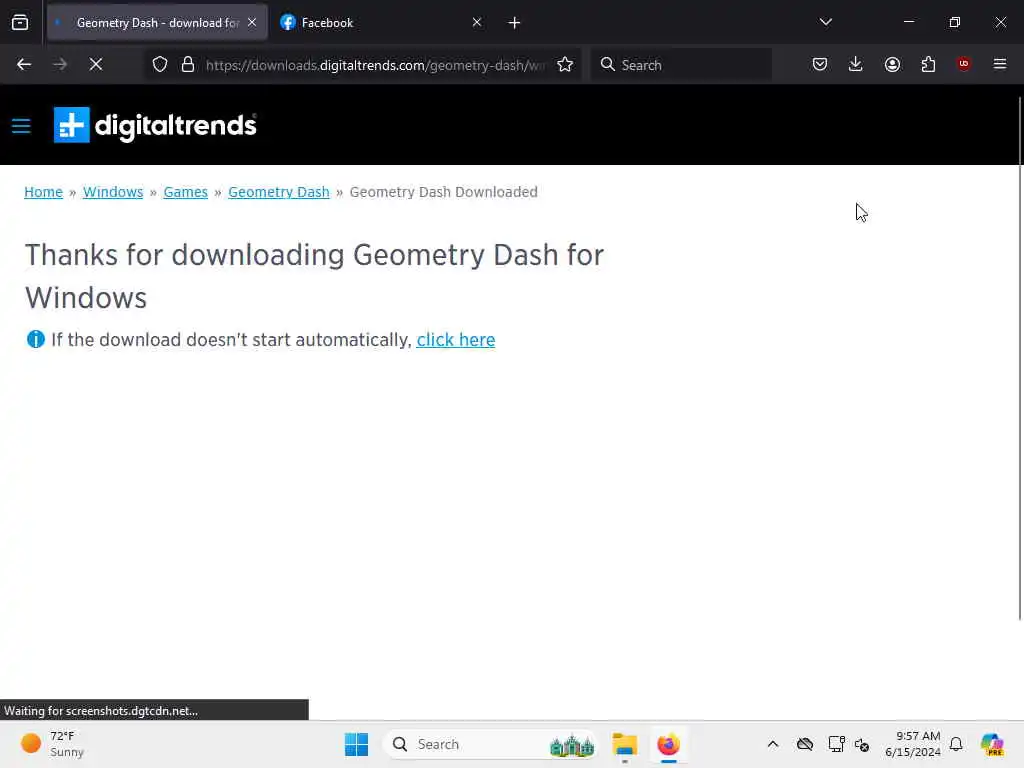Close the Geometry Dash tab

[252, 22]
